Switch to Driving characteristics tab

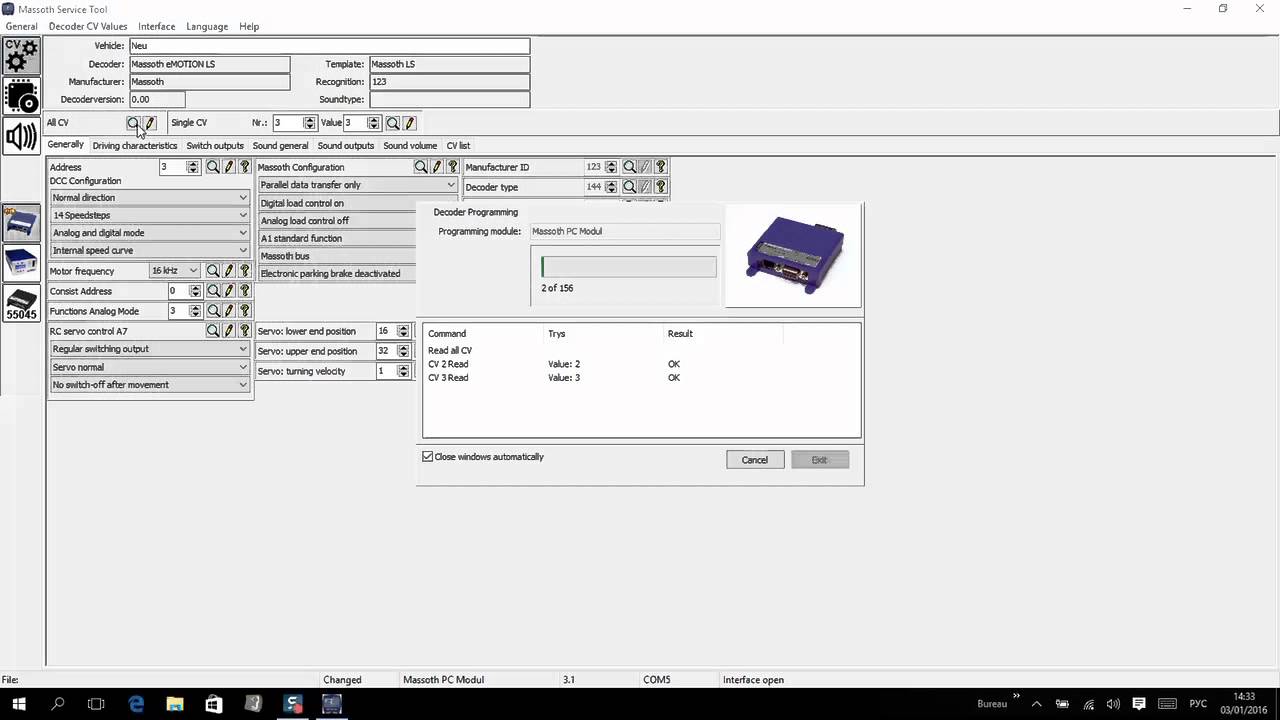point(135,146)
